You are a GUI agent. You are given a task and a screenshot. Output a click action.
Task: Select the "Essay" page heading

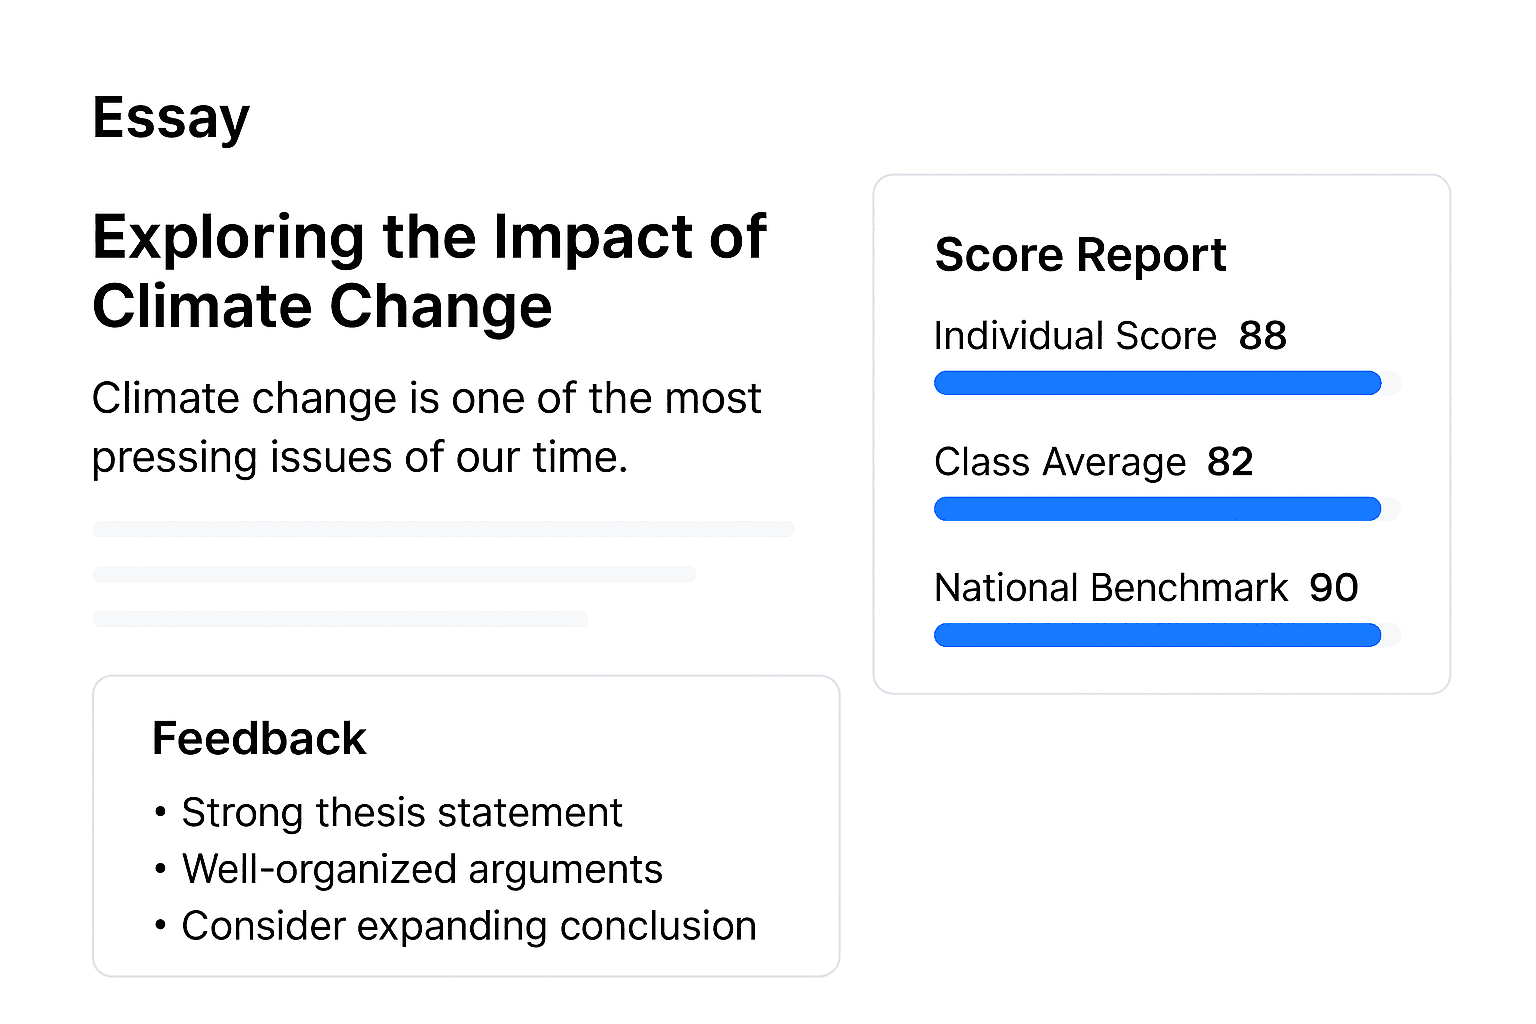coord(171,118)
